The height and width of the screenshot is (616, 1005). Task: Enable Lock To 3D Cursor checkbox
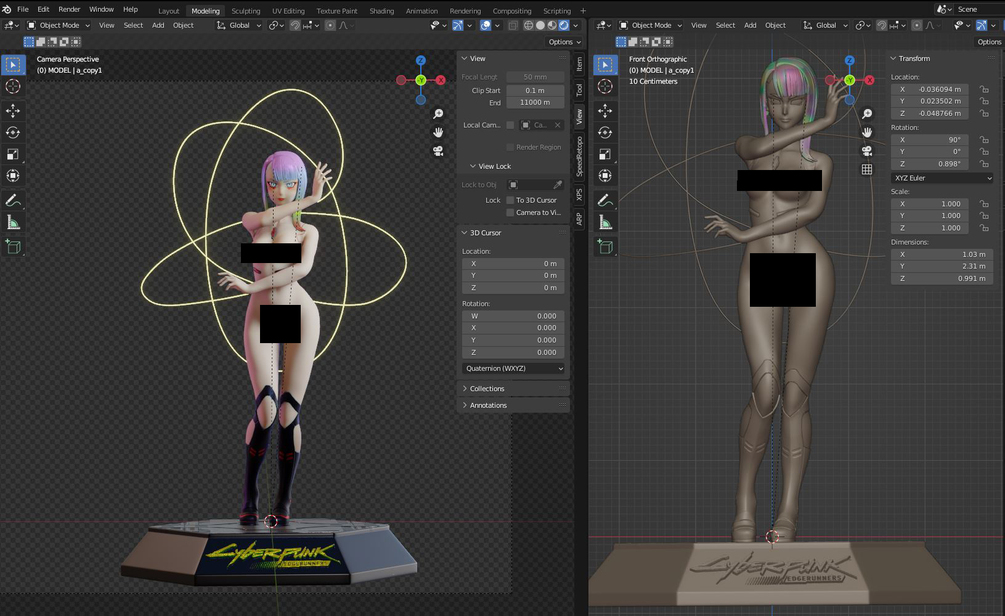pos(510,200)
